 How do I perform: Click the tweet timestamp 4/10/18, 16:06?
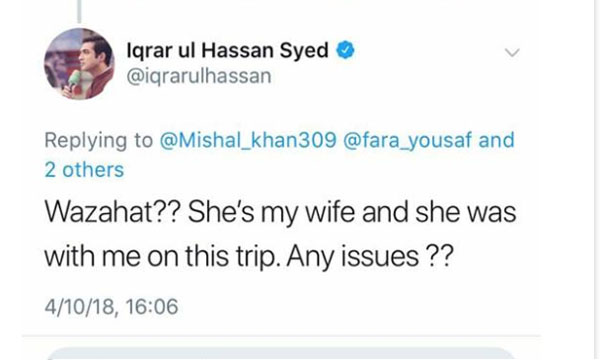tap(111, 306)
